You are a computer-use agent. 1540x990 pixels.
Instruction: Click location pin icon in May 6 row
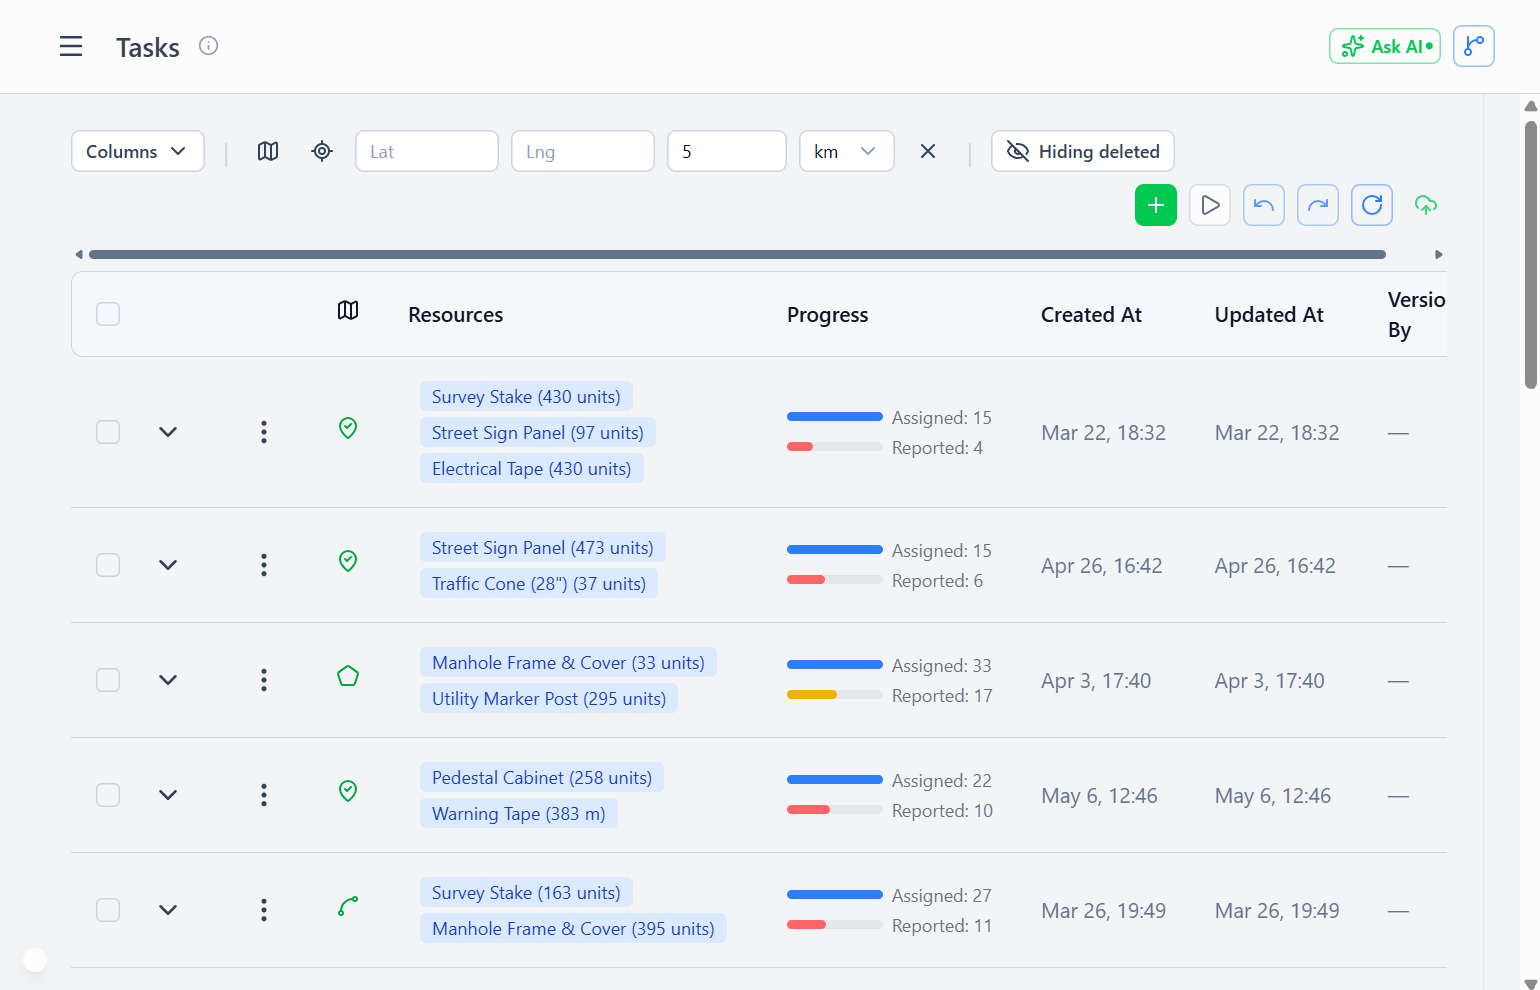pos(348,791)
